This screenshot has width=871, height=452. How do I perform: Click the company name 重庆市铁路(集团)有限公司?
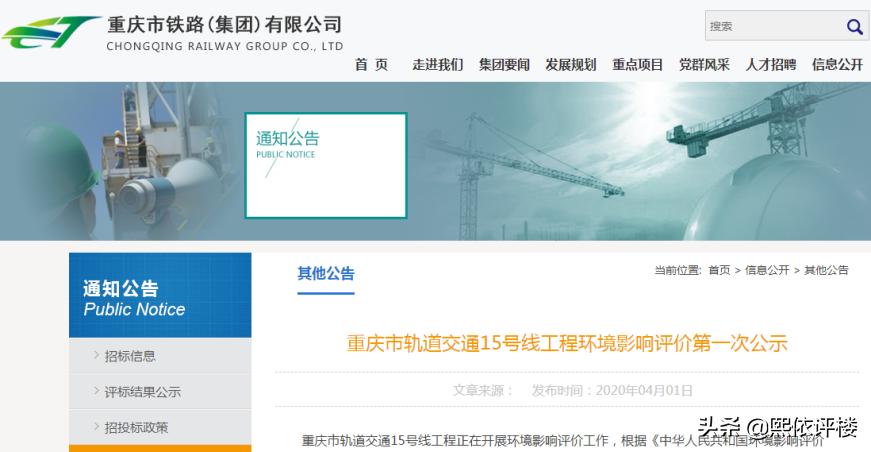click(224, 24)
